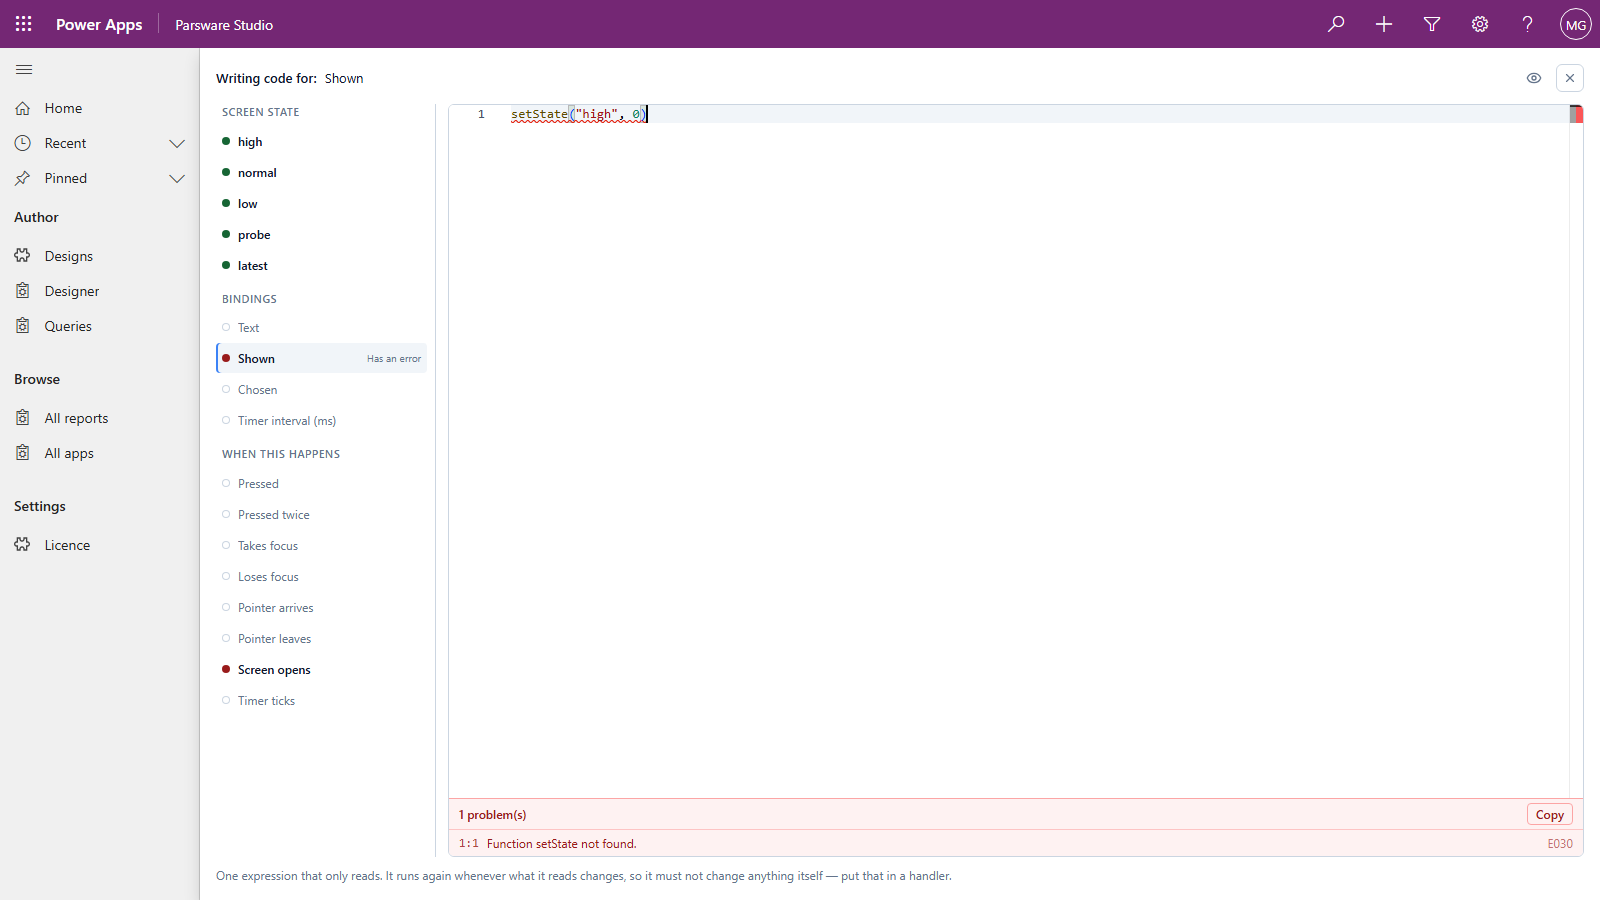This screenshot has width=1600, height=900.
Task: Open the app launcher grid icon
Action: pyautogui.click(x=24, y=24)
